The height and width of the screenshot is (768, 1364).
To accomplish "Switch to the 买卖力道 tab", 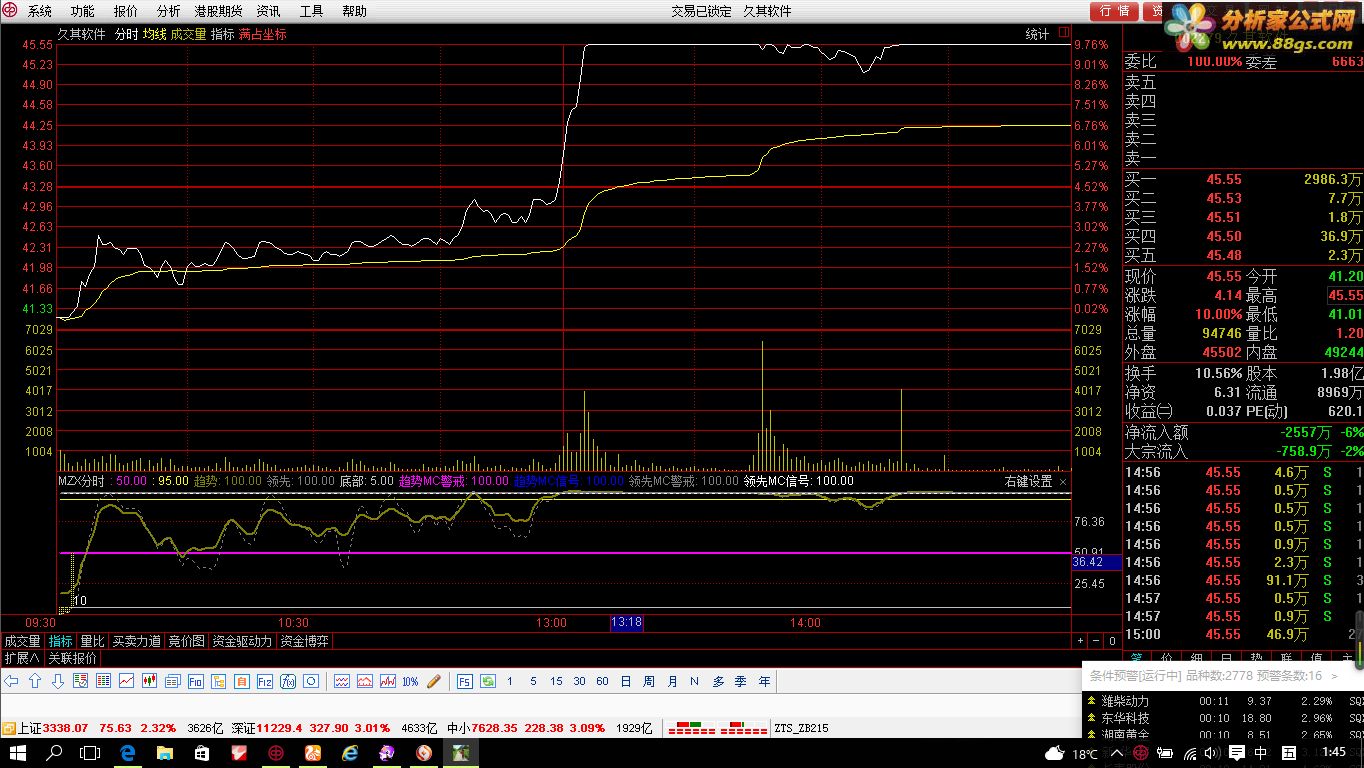I will 136,641.
